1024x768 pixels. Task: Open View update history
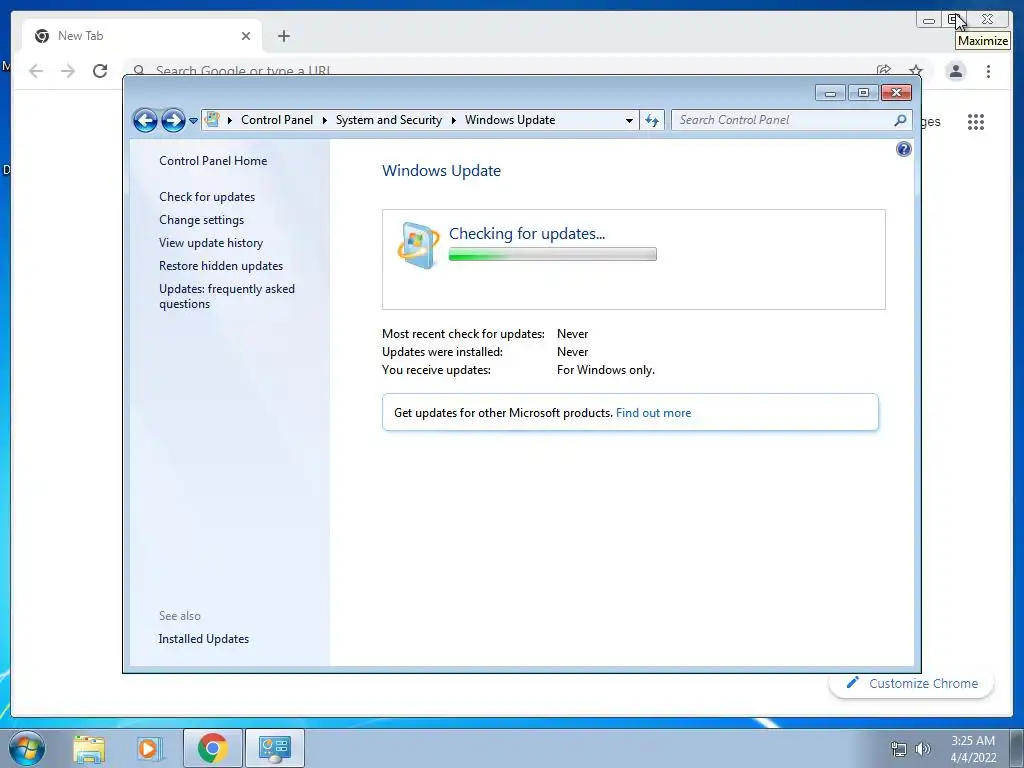[211, 243]
